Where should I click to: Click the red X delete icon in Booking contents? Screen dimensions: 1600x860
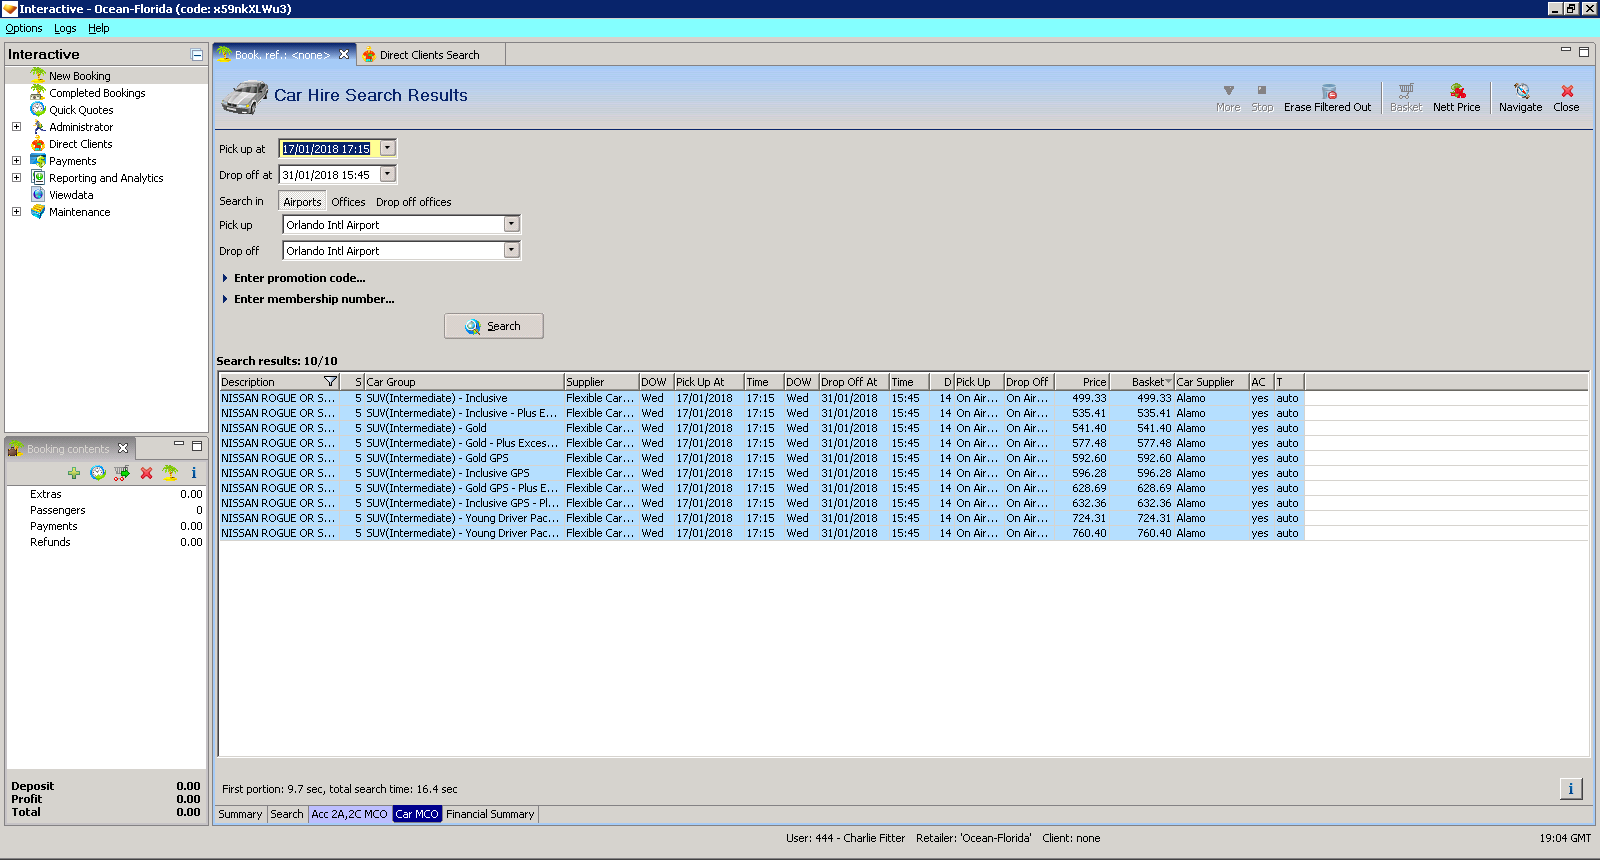point(146,473)
